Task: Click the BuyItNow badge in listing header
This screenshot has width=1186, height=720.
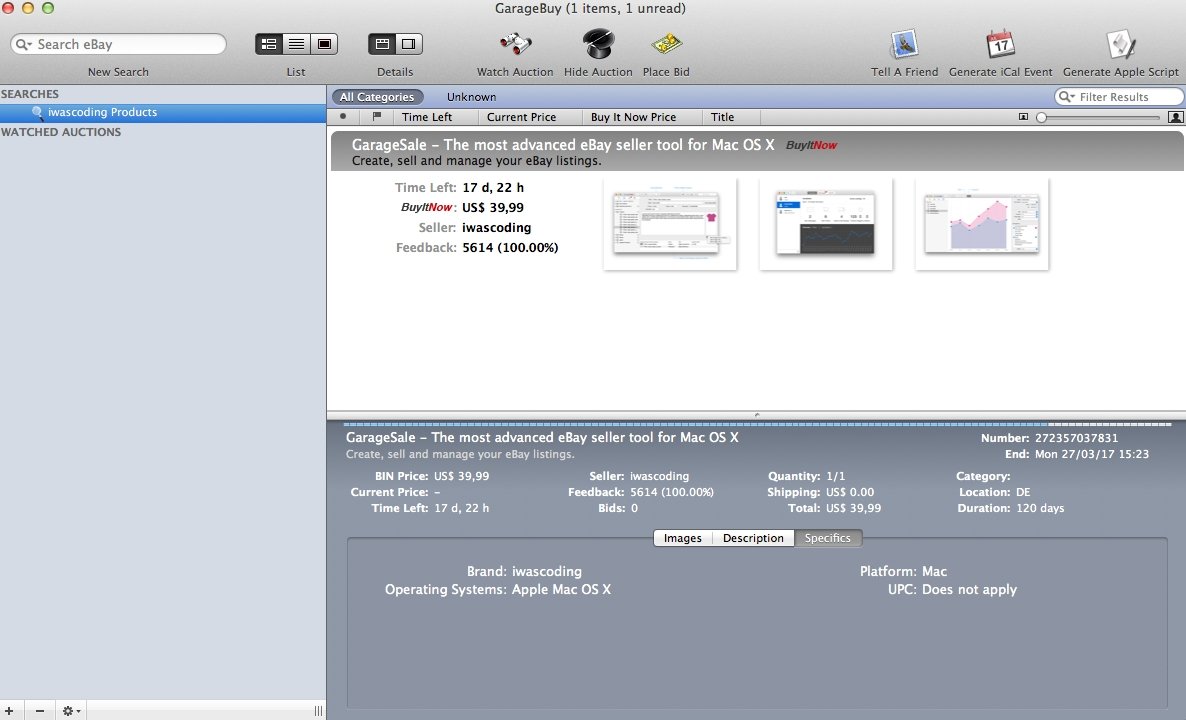Action: tap(812, 145)
